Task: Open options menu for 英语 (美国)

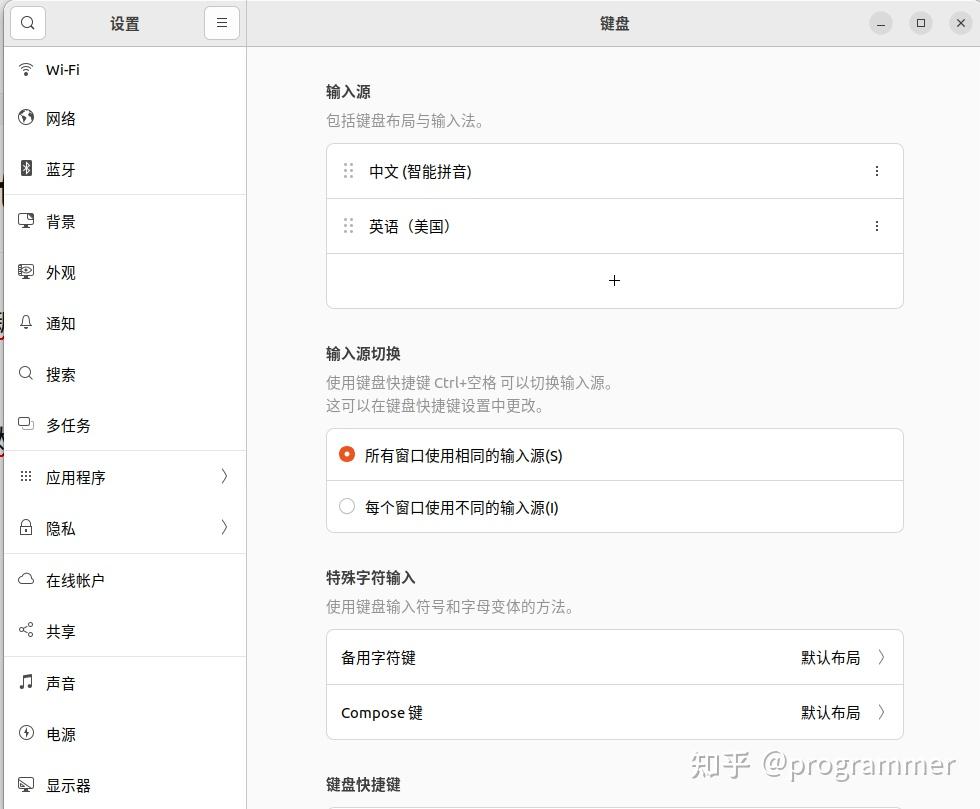Action: click(x=877, y=226)
